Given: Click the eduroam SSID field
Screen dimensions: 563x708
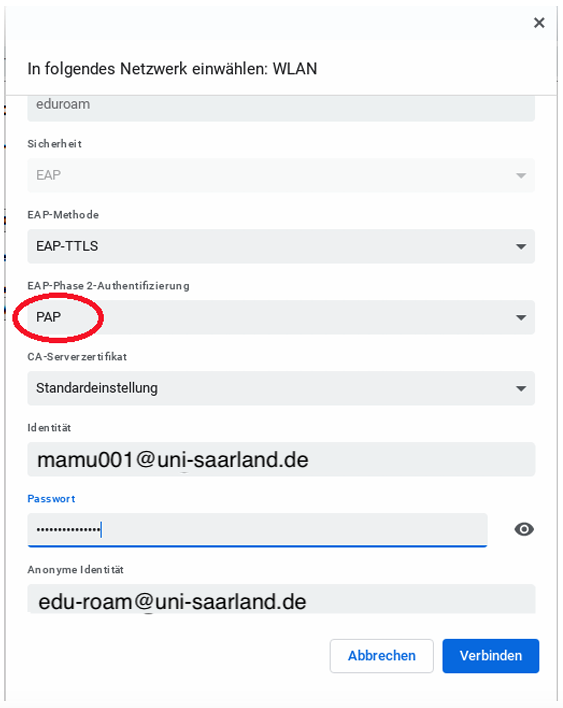Looking at the screenshot, I should coord(281,108).
